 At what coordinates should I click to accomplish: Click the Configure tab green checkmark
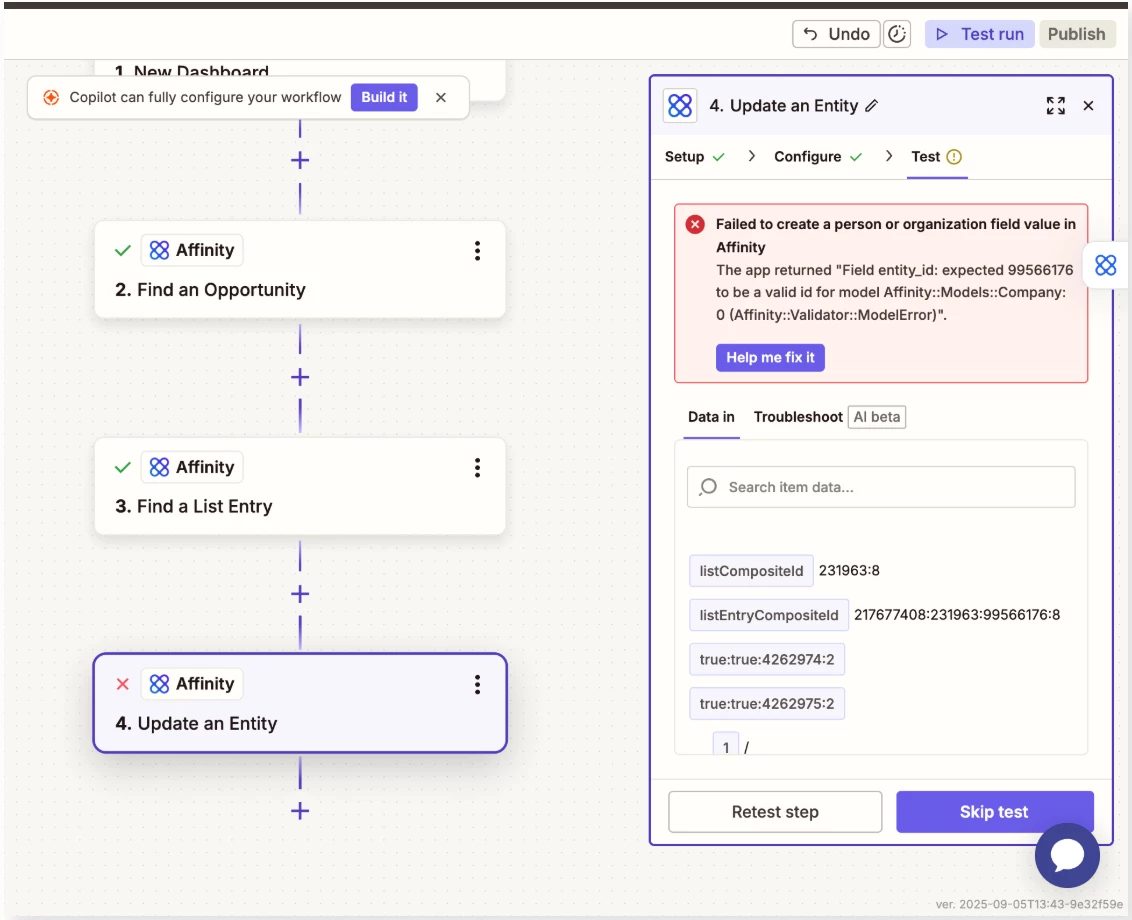pyautogui.click(x=856, y=157)
